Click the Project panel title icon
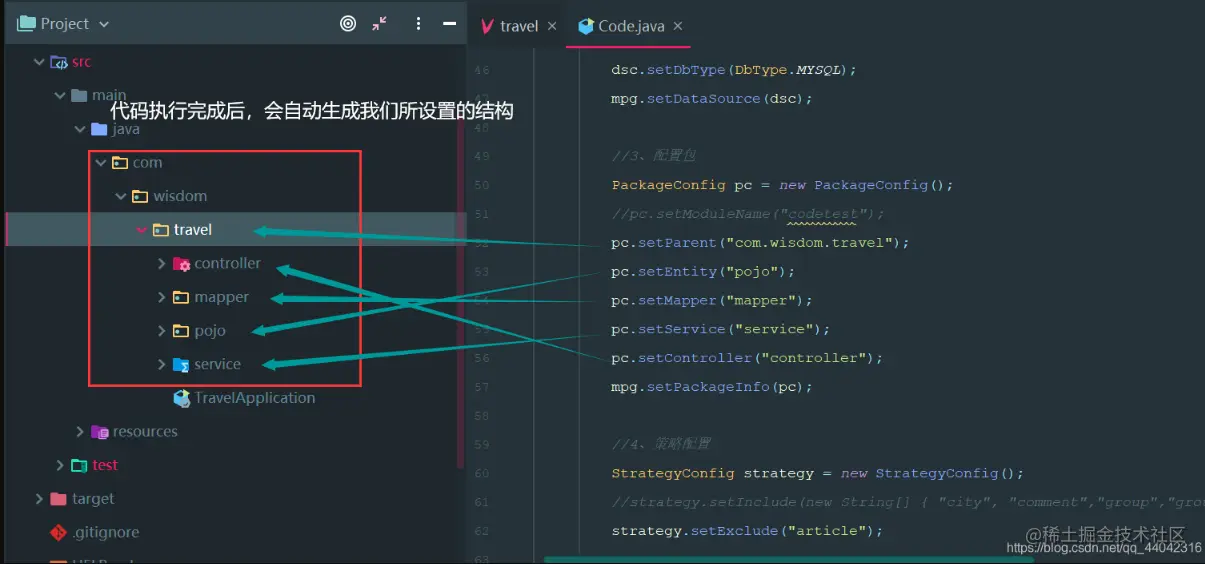 [x=26, y=24]
